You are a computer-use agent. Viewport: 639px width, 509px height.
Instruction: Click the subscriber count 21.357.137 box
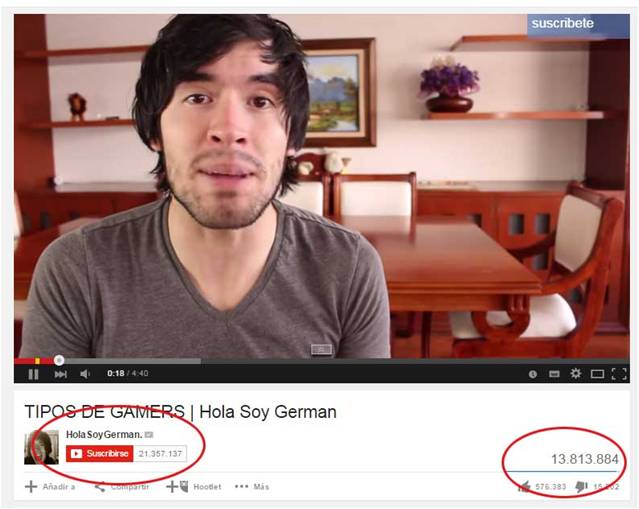pos(160,454)
